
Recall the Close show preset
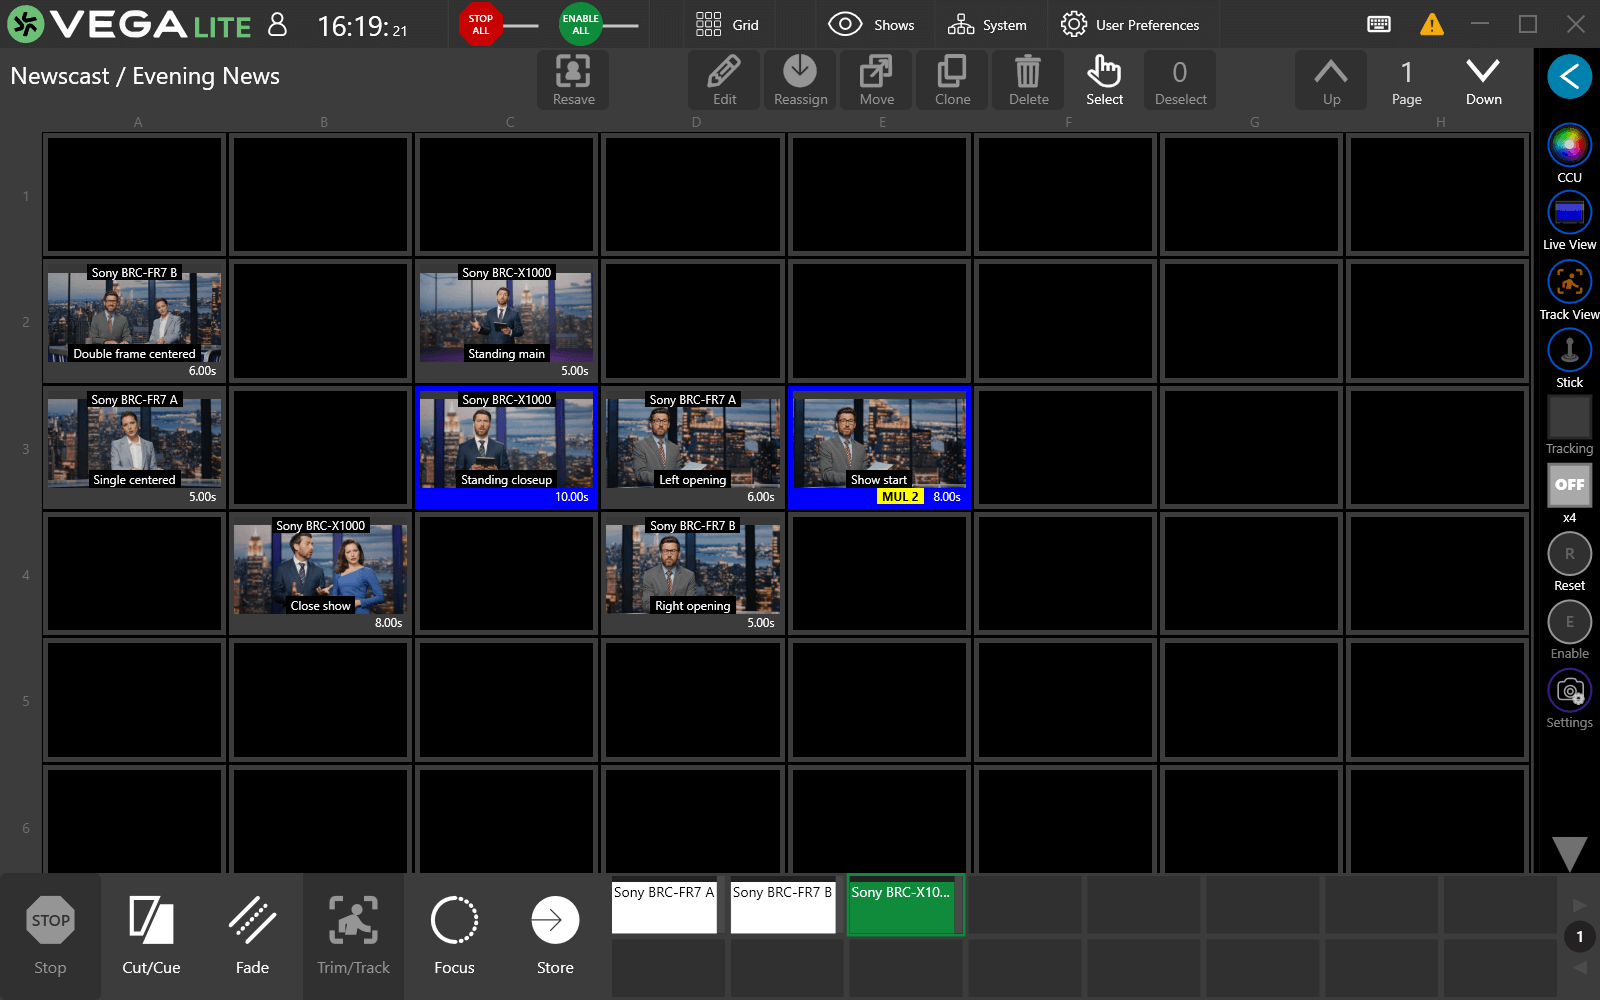pos(320,574)
